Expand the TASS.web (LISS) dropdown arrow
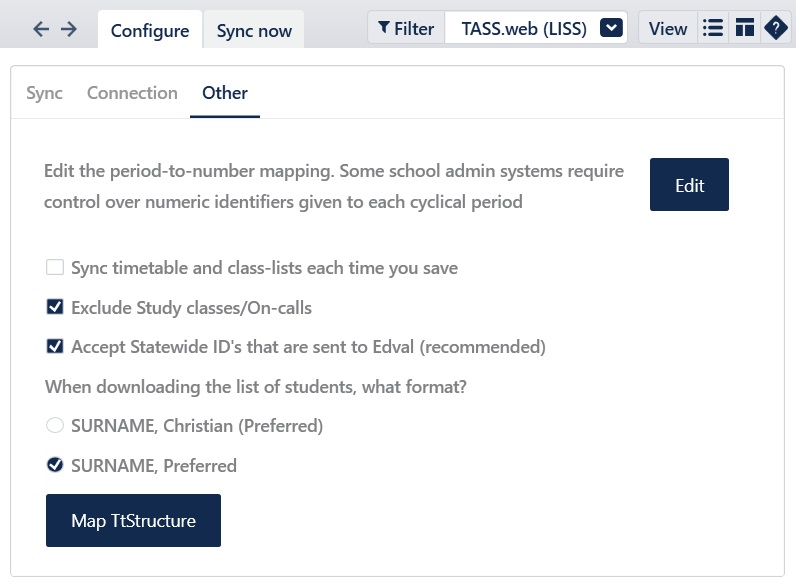The height and width of the screenshot is (584, 796). coord(611,28)
